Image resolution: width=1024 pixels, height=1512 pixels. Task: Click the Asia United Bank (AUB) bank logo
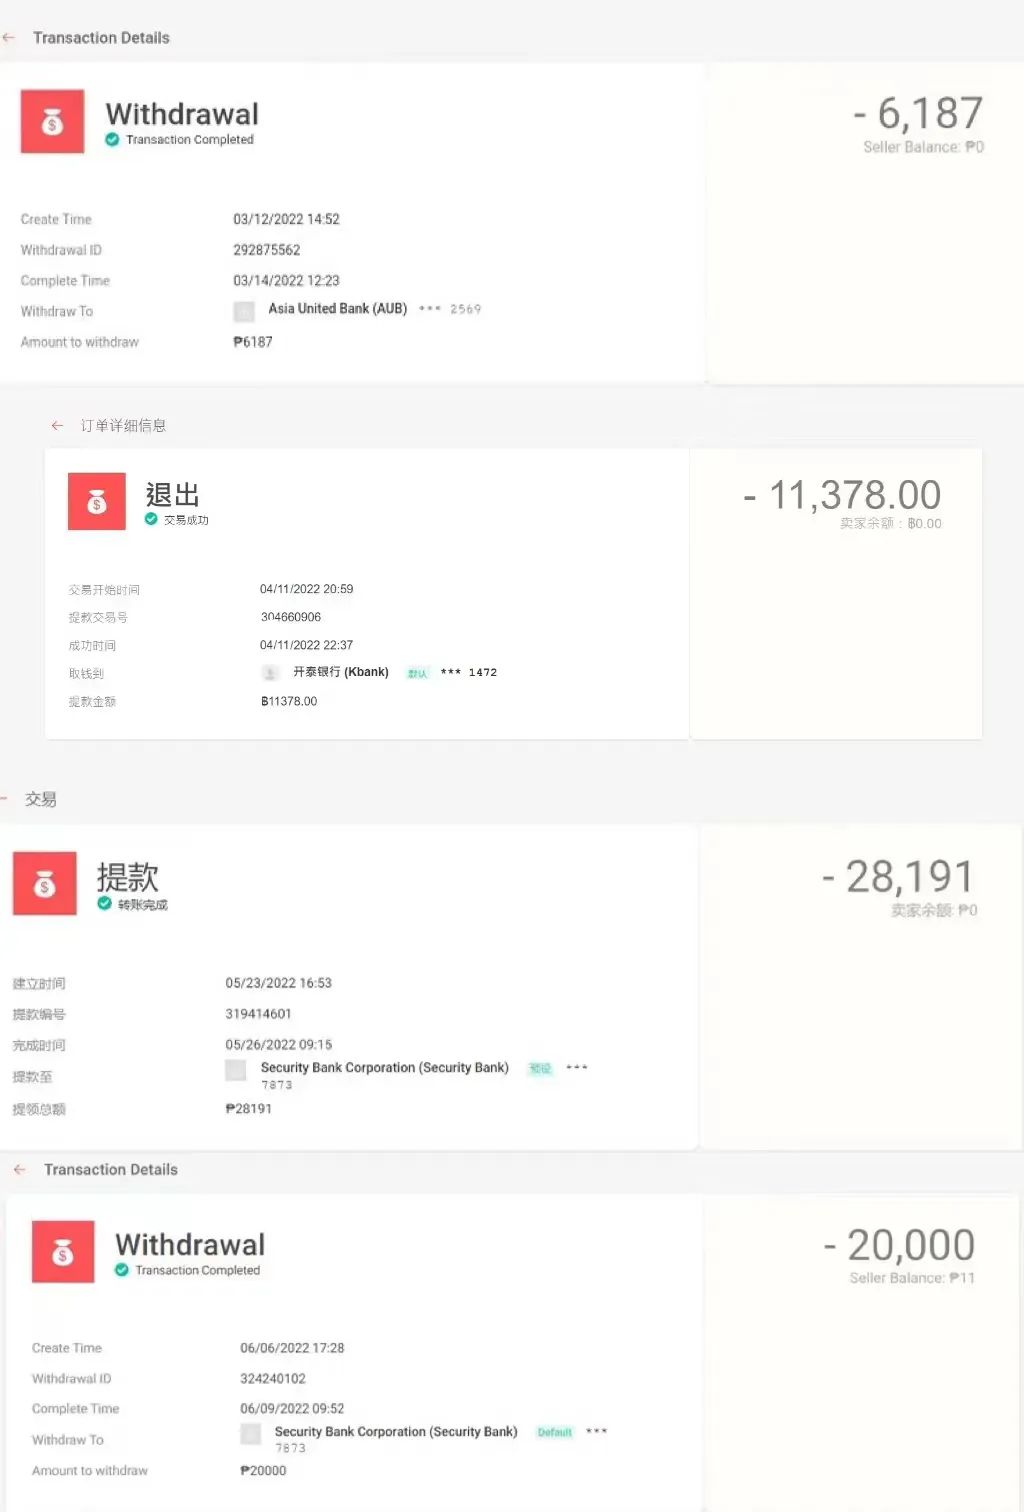point(243,311)
